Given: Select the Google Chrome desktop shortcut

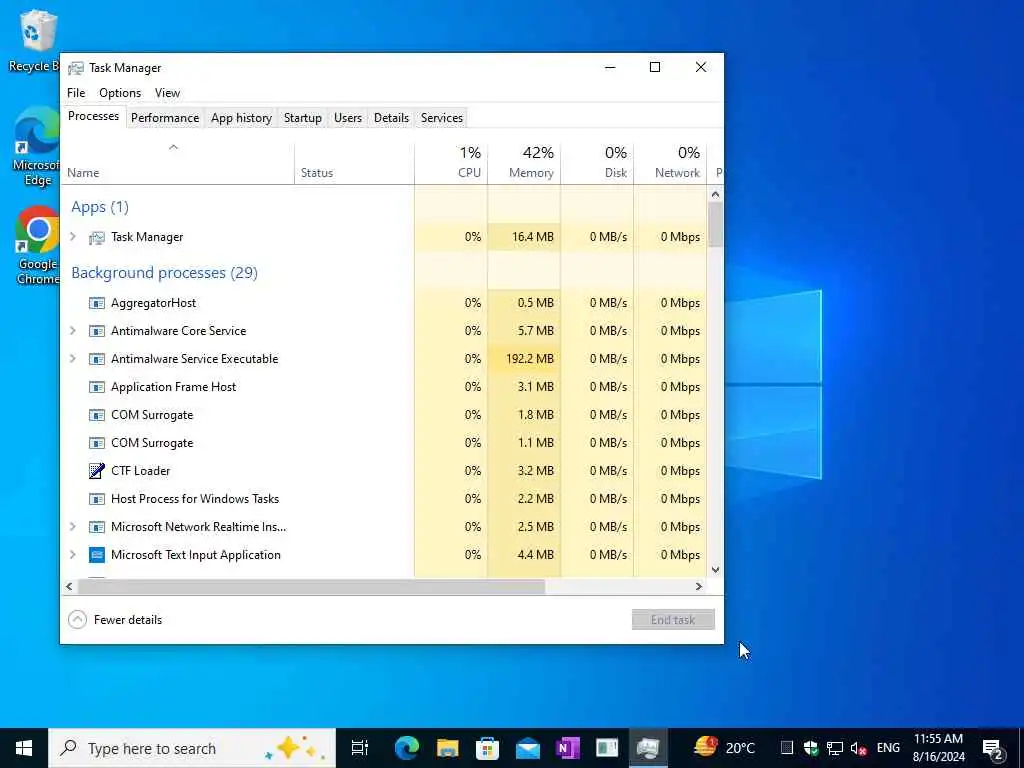Looking at the screenshot, I should coord(37,246).
